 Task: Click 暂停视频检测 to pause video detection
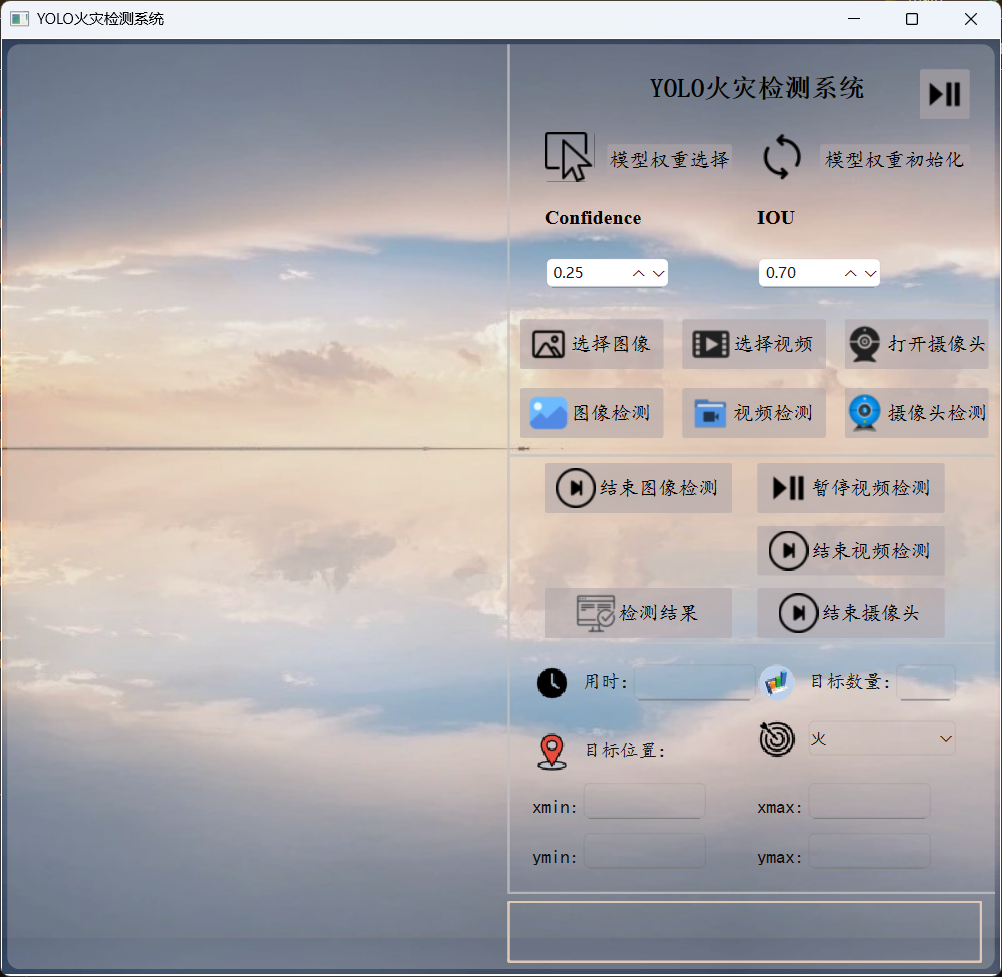pos(851,488)
